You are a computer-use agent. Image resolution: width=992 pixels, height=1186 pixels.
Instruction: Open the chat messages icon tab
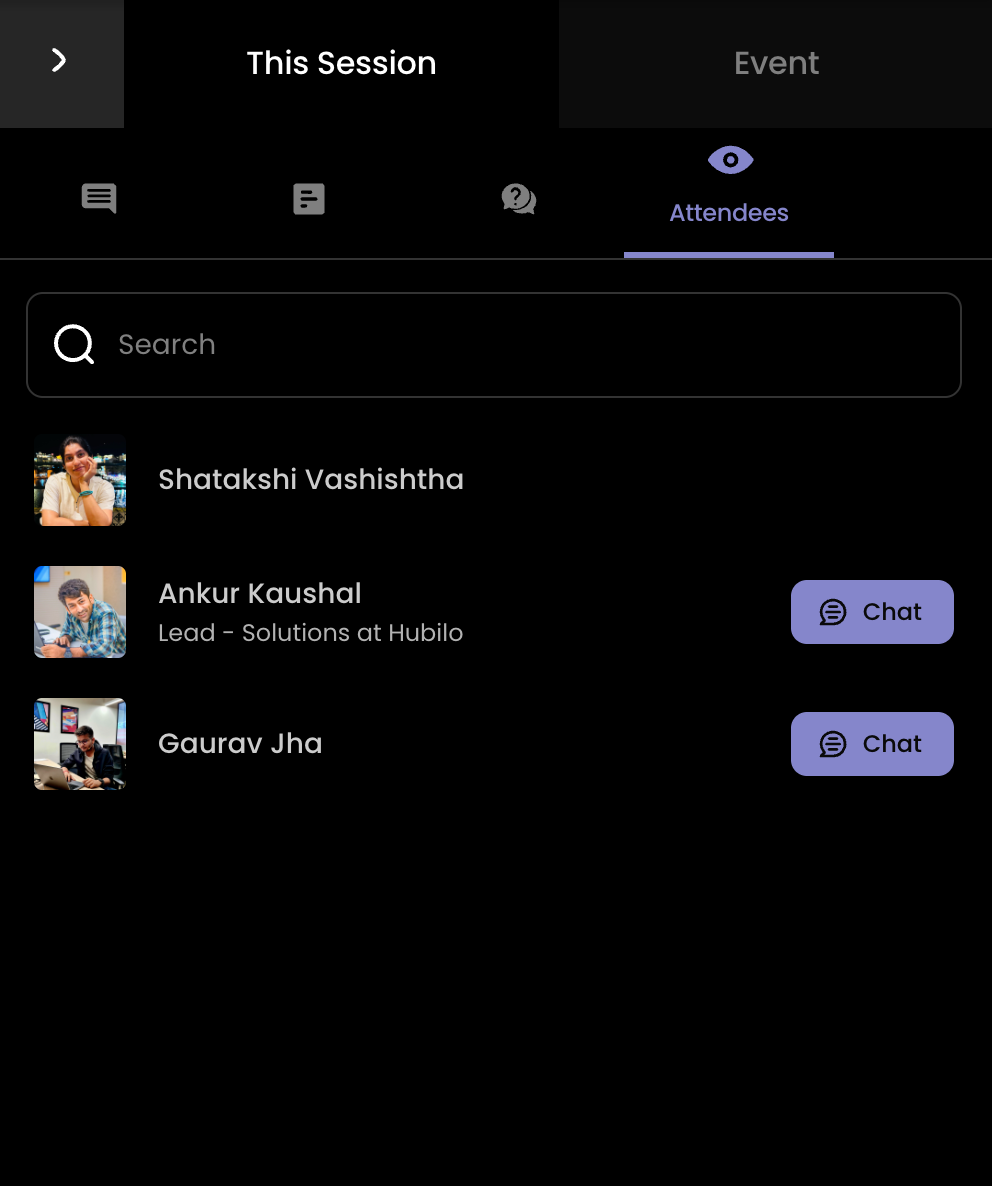pos(99,199)
